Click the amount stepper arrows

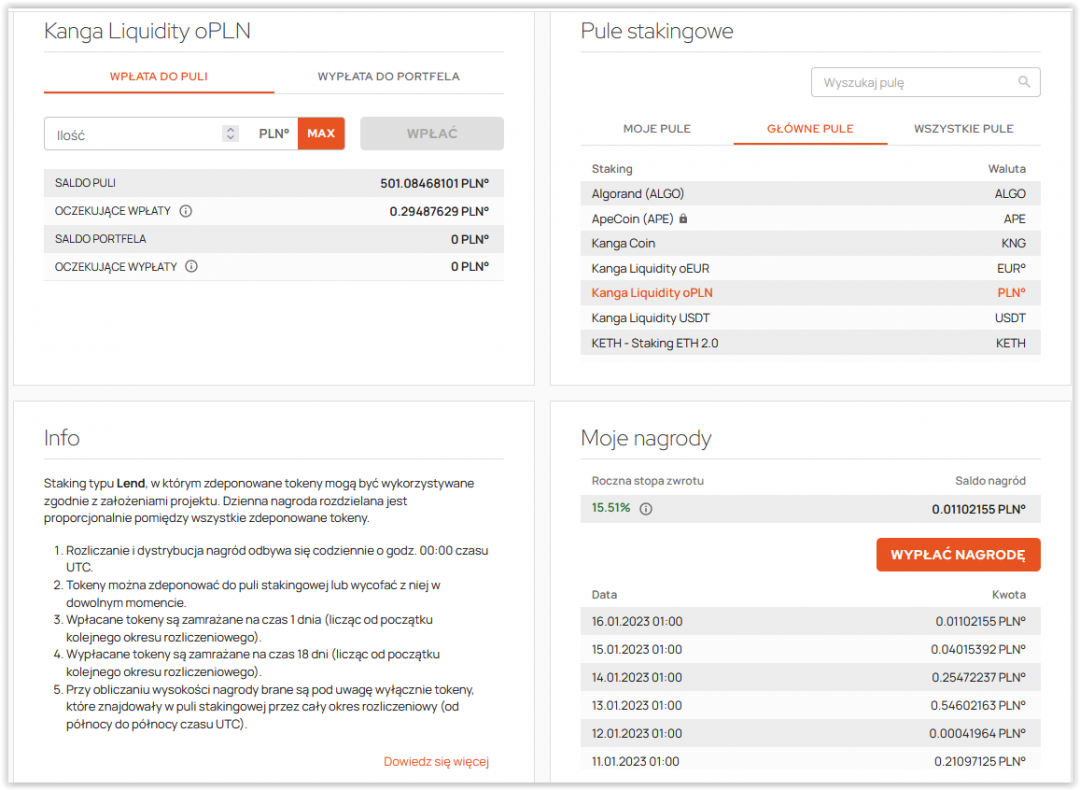pyautogui.click(x=231, y=134)
